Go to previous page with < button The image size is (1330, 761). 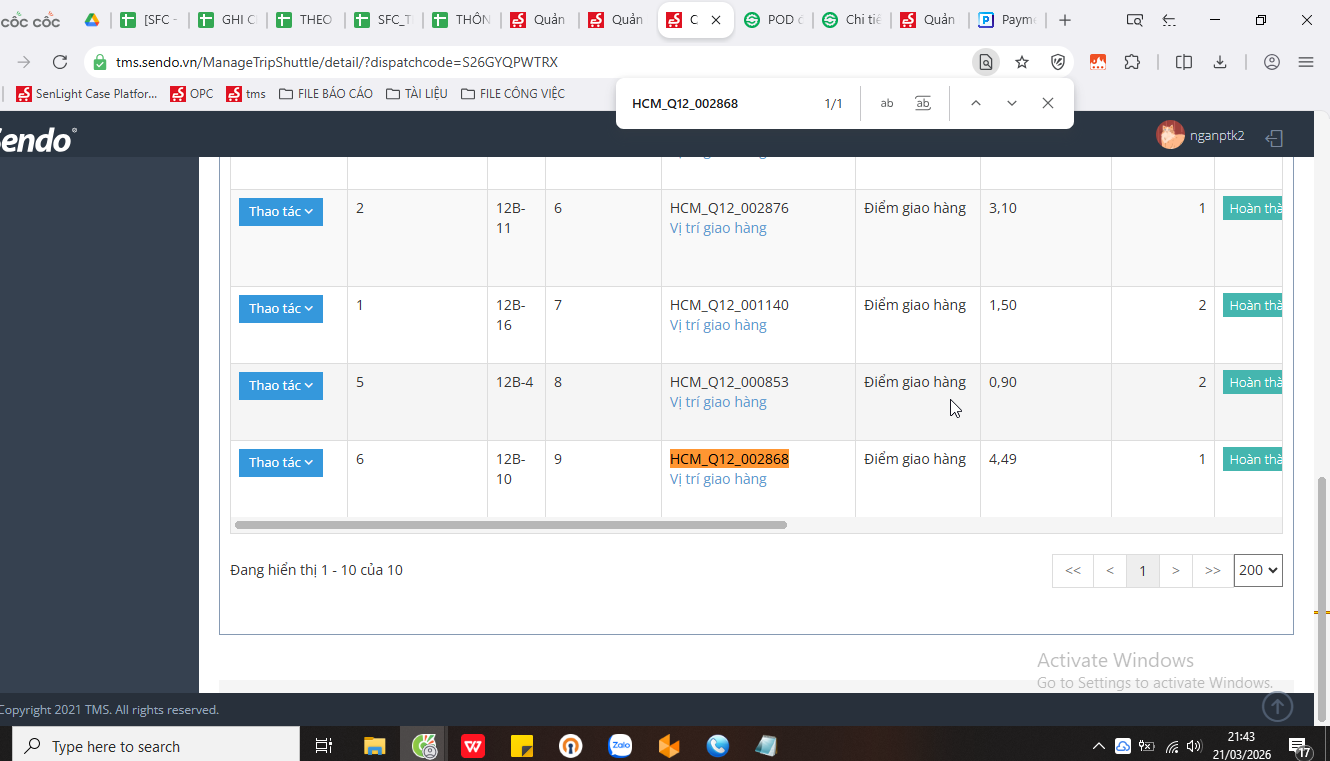pos(1110,571)
